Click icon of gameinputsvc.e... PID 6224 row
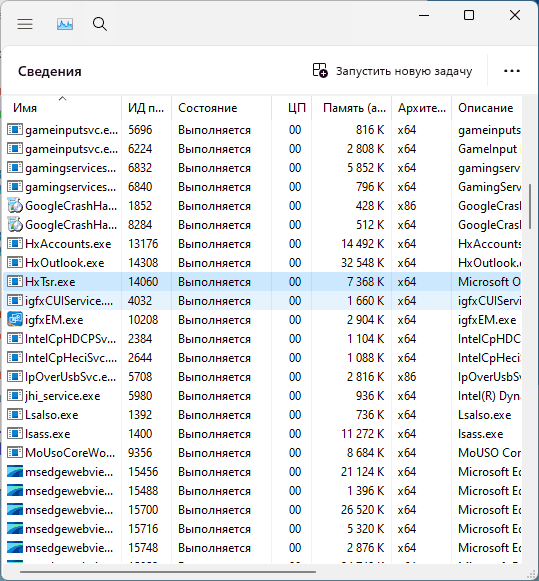539x581 pixels. tap(15, 149)
